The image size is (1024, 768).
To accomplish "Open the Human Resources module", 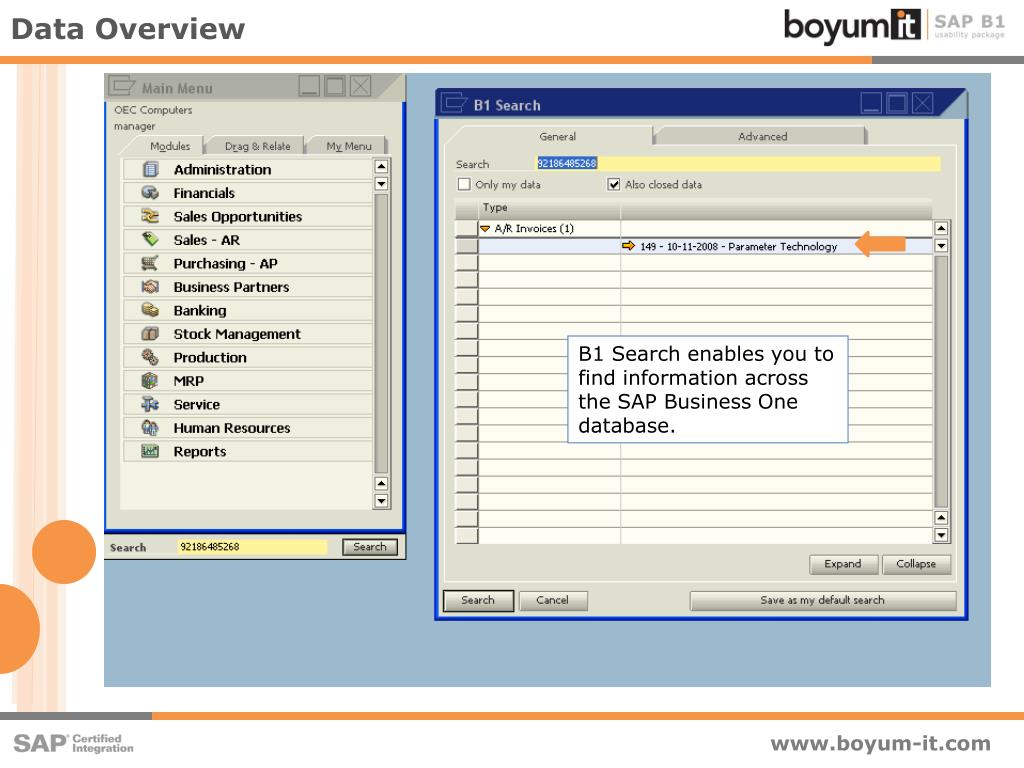I will pos(248,428).
